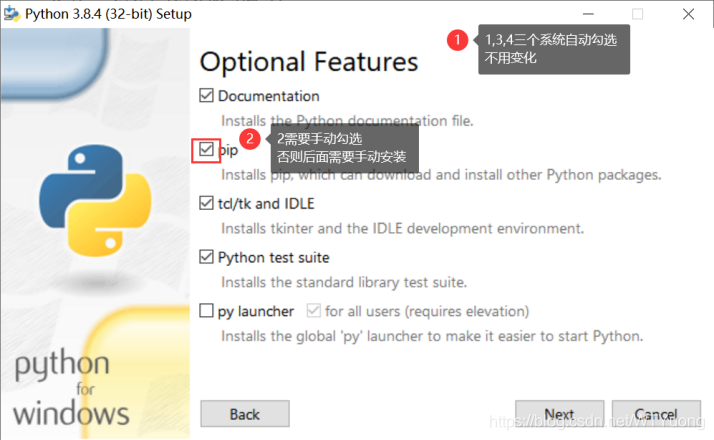Image resolution: width=714 pixels, height=440 pixels.
Task: Click the 'tcl/tk and IDLE' label
Action: tap(266, 204)
